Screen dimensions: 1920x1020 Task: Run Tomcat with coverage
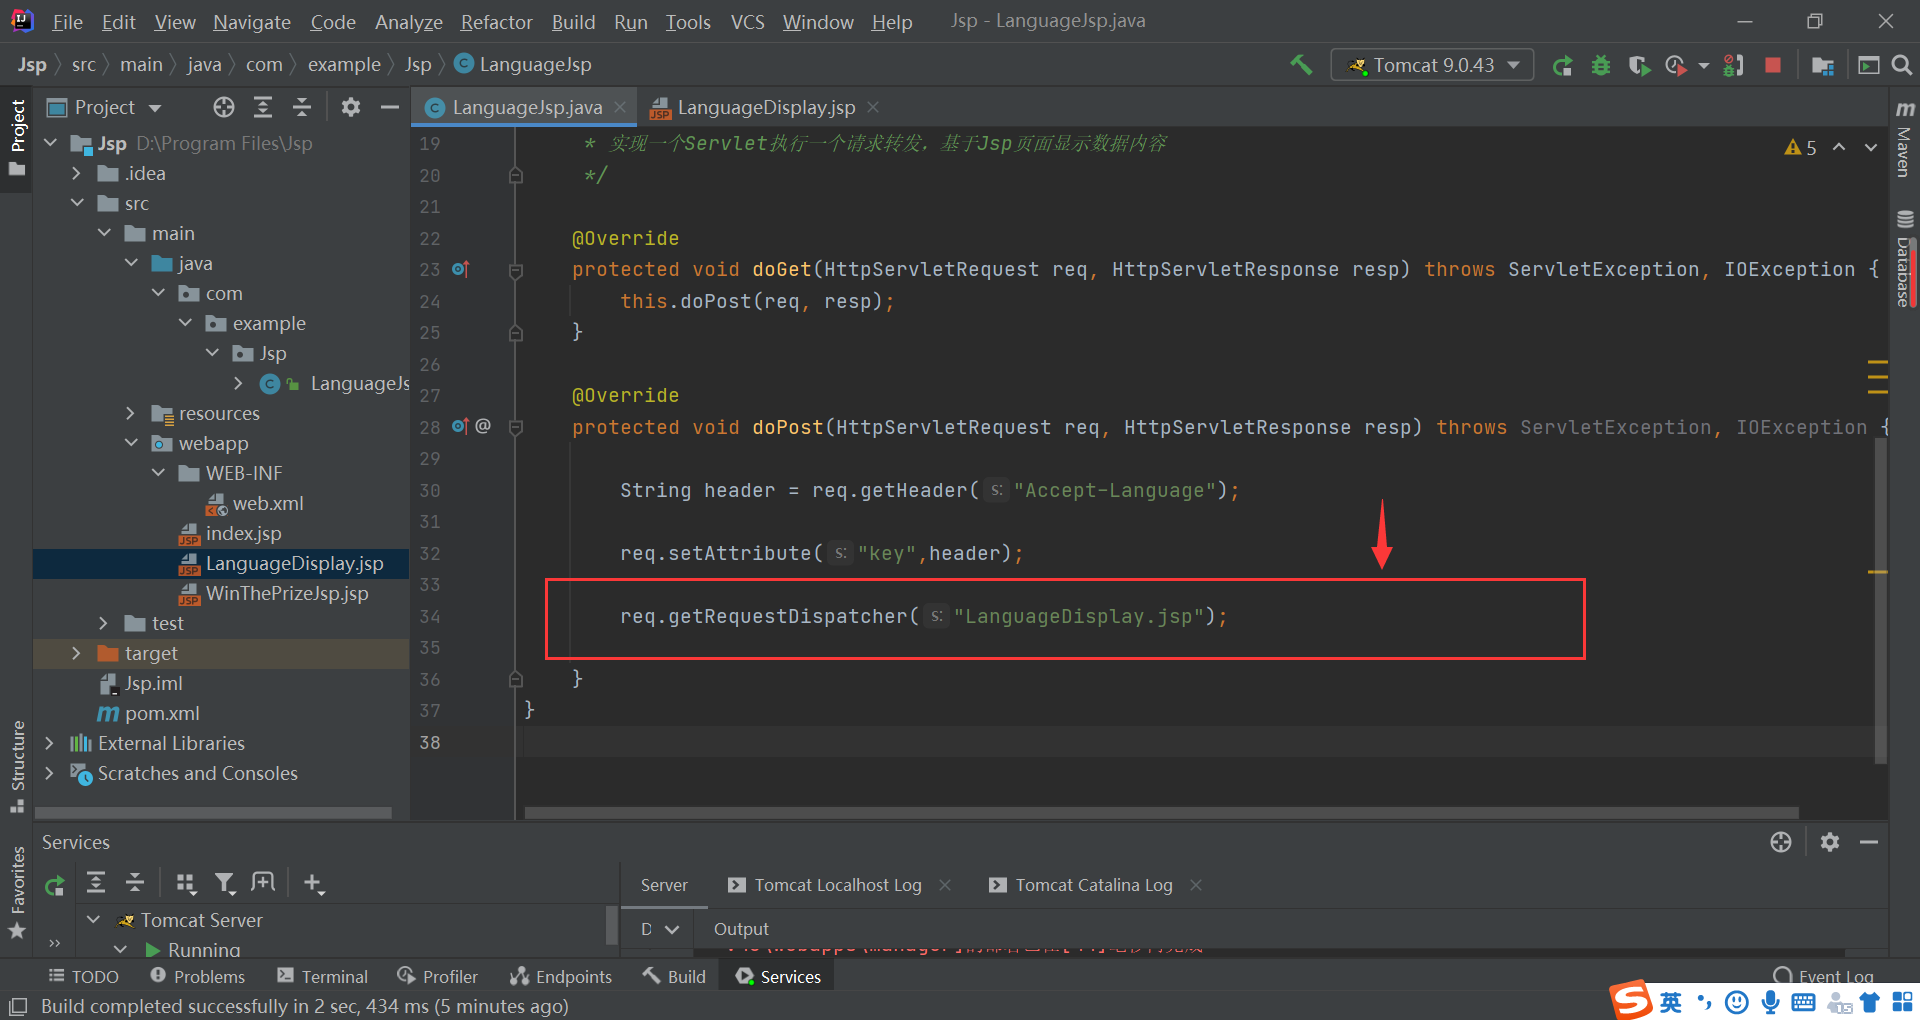1639,65
